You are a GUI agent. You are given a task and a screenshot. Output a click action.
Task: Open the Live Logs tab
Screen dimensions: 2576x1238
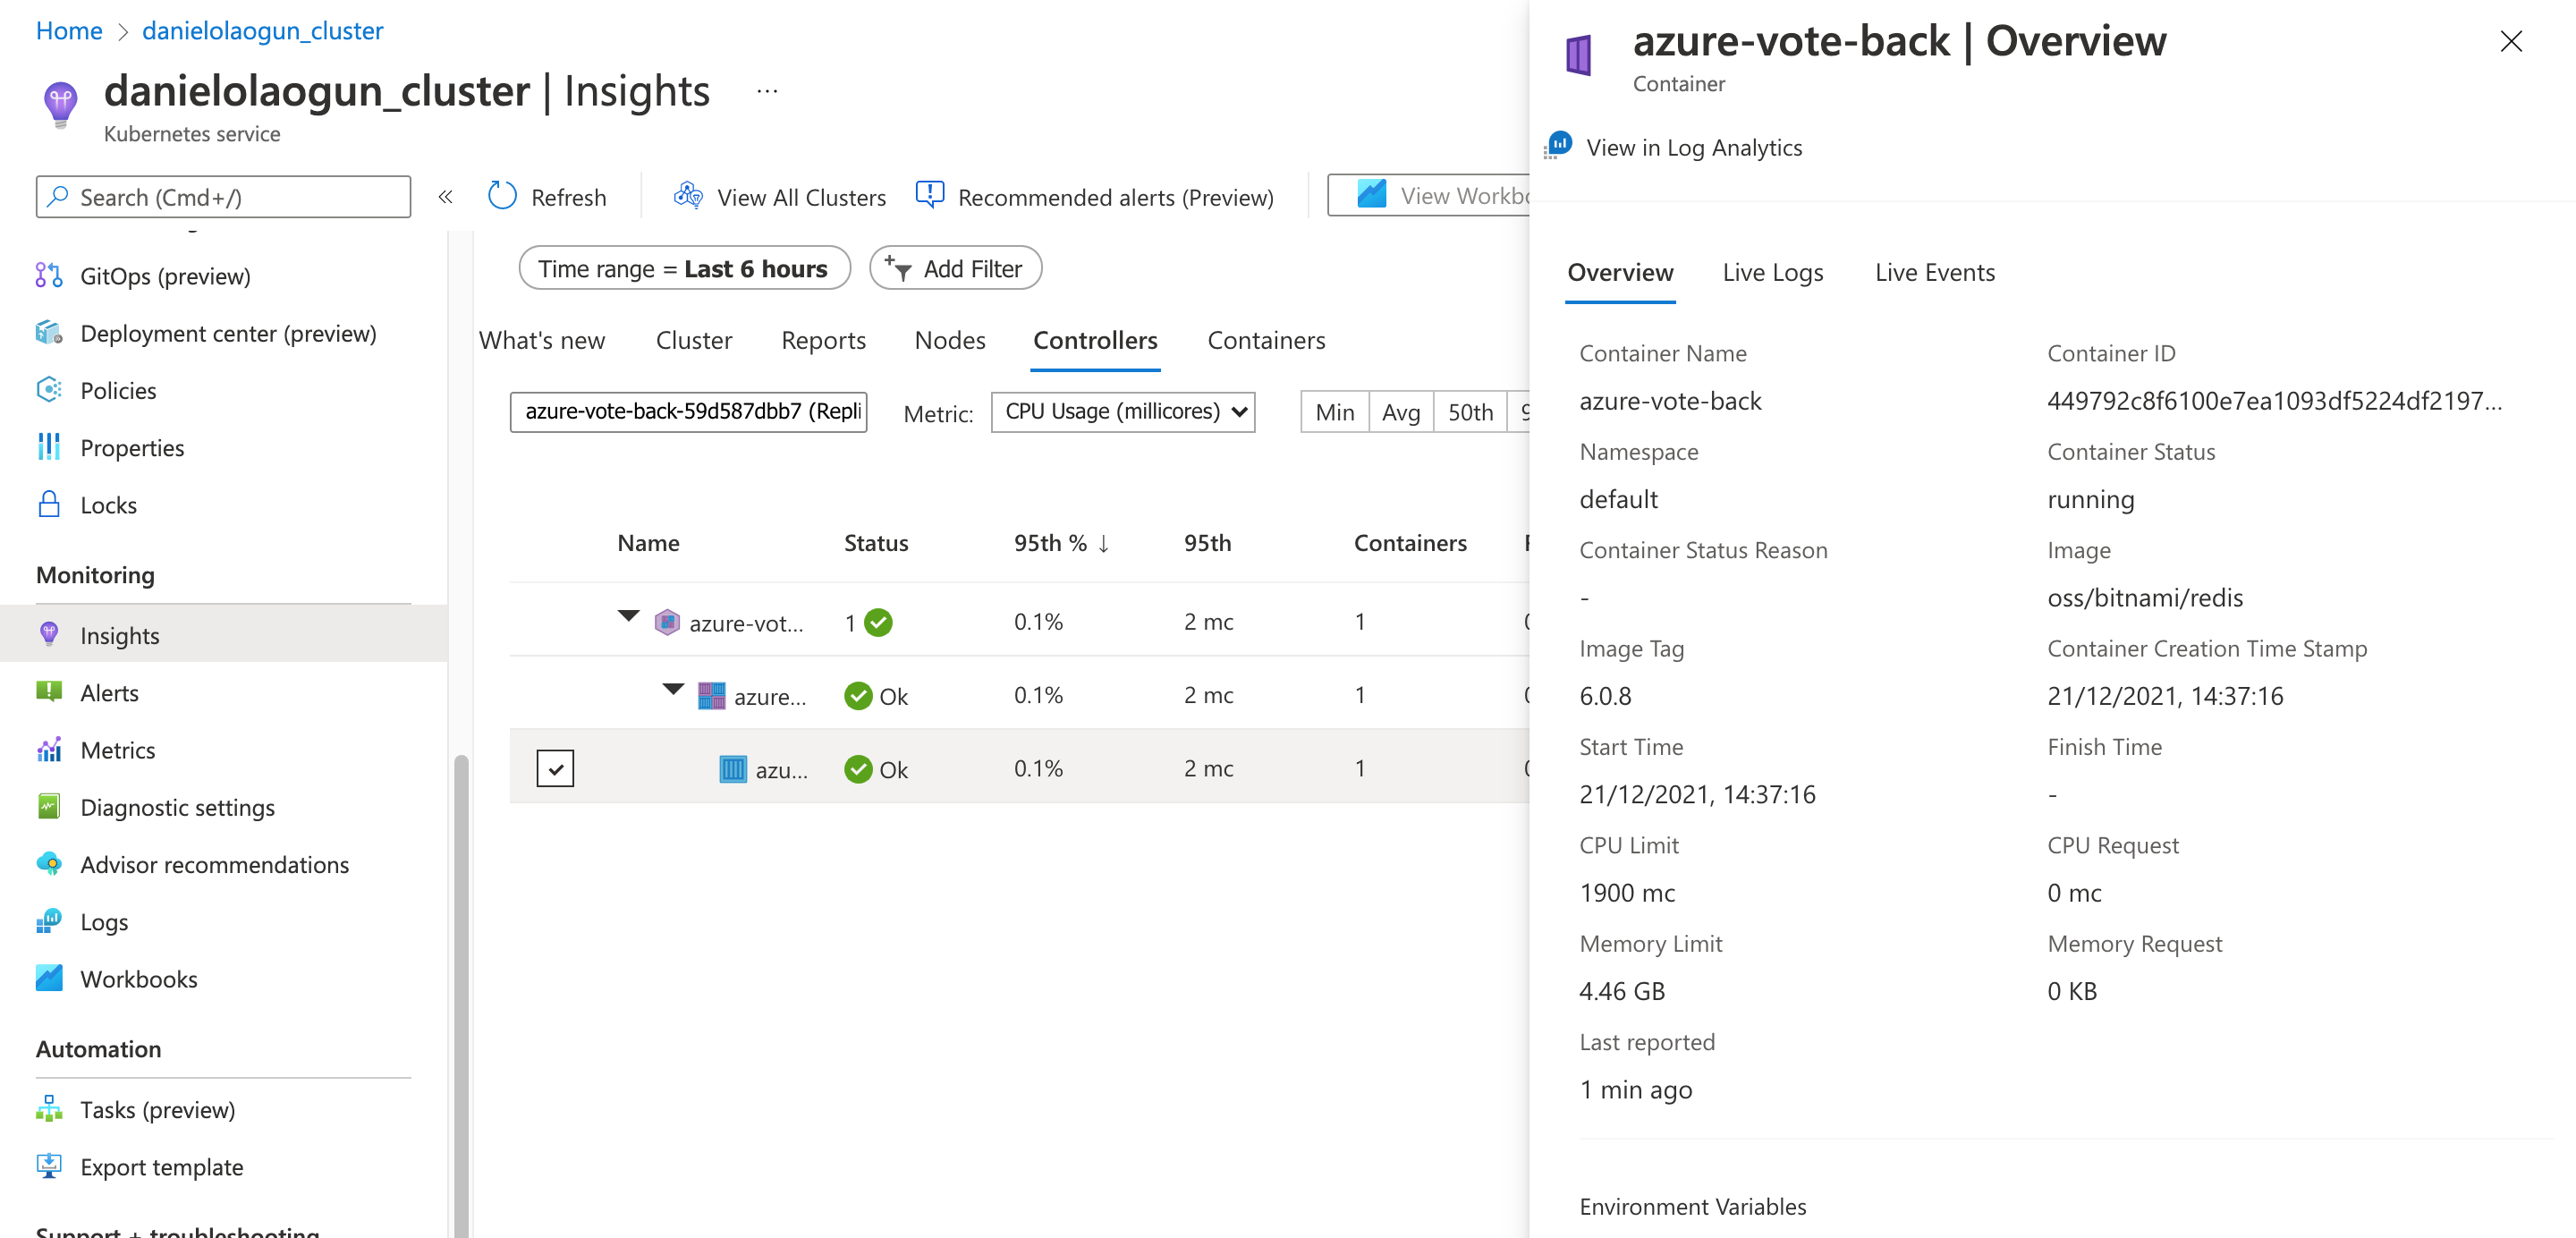1773,272
